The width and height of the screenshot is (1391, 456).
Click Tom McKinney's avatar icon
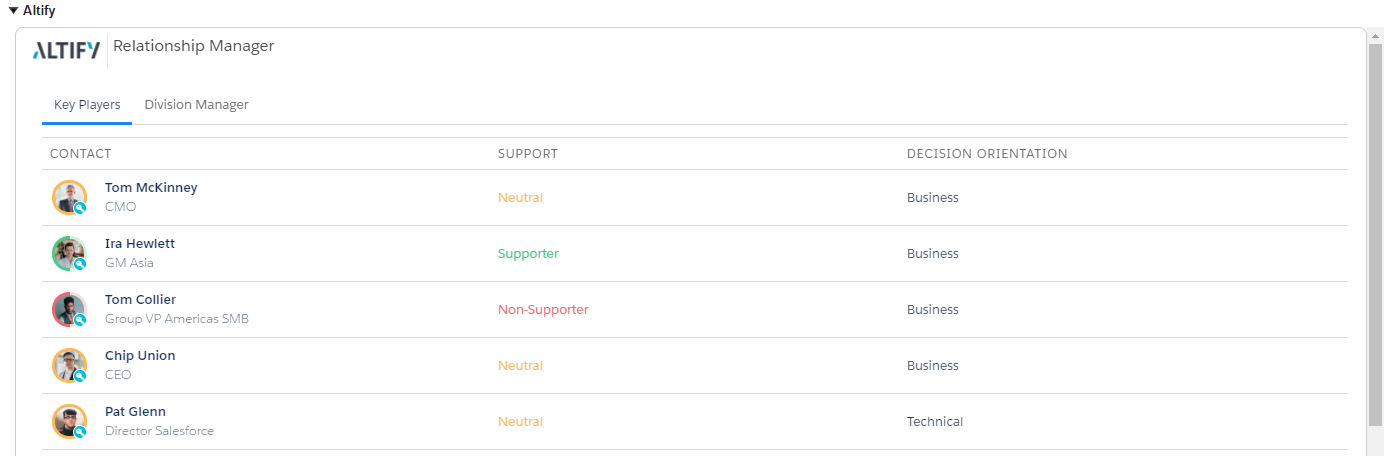point(69,197)
